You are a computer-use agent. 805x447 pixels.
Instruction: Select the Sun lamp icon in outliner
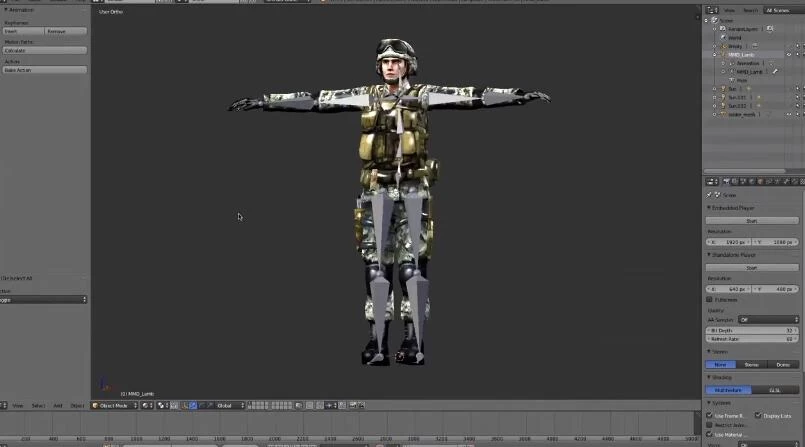coord(722,89)
